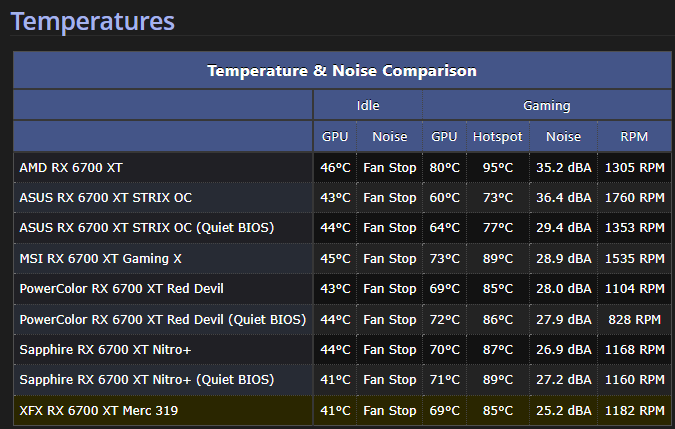Click the 95°C hotspot value for AMD

[x=497, y=168]
